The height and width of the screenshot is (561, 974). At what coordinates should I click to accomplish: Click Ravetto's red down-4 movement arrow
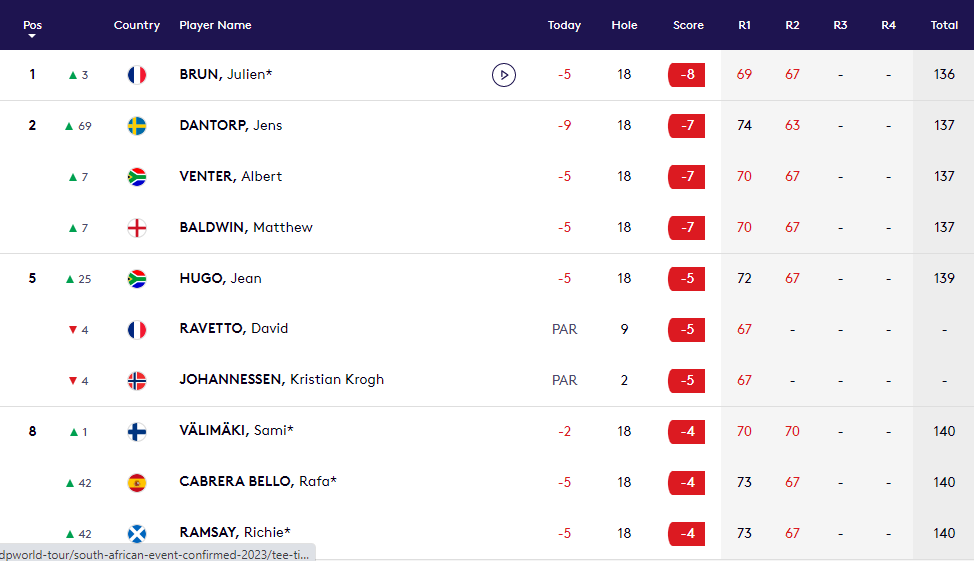(x=73, y=330)
